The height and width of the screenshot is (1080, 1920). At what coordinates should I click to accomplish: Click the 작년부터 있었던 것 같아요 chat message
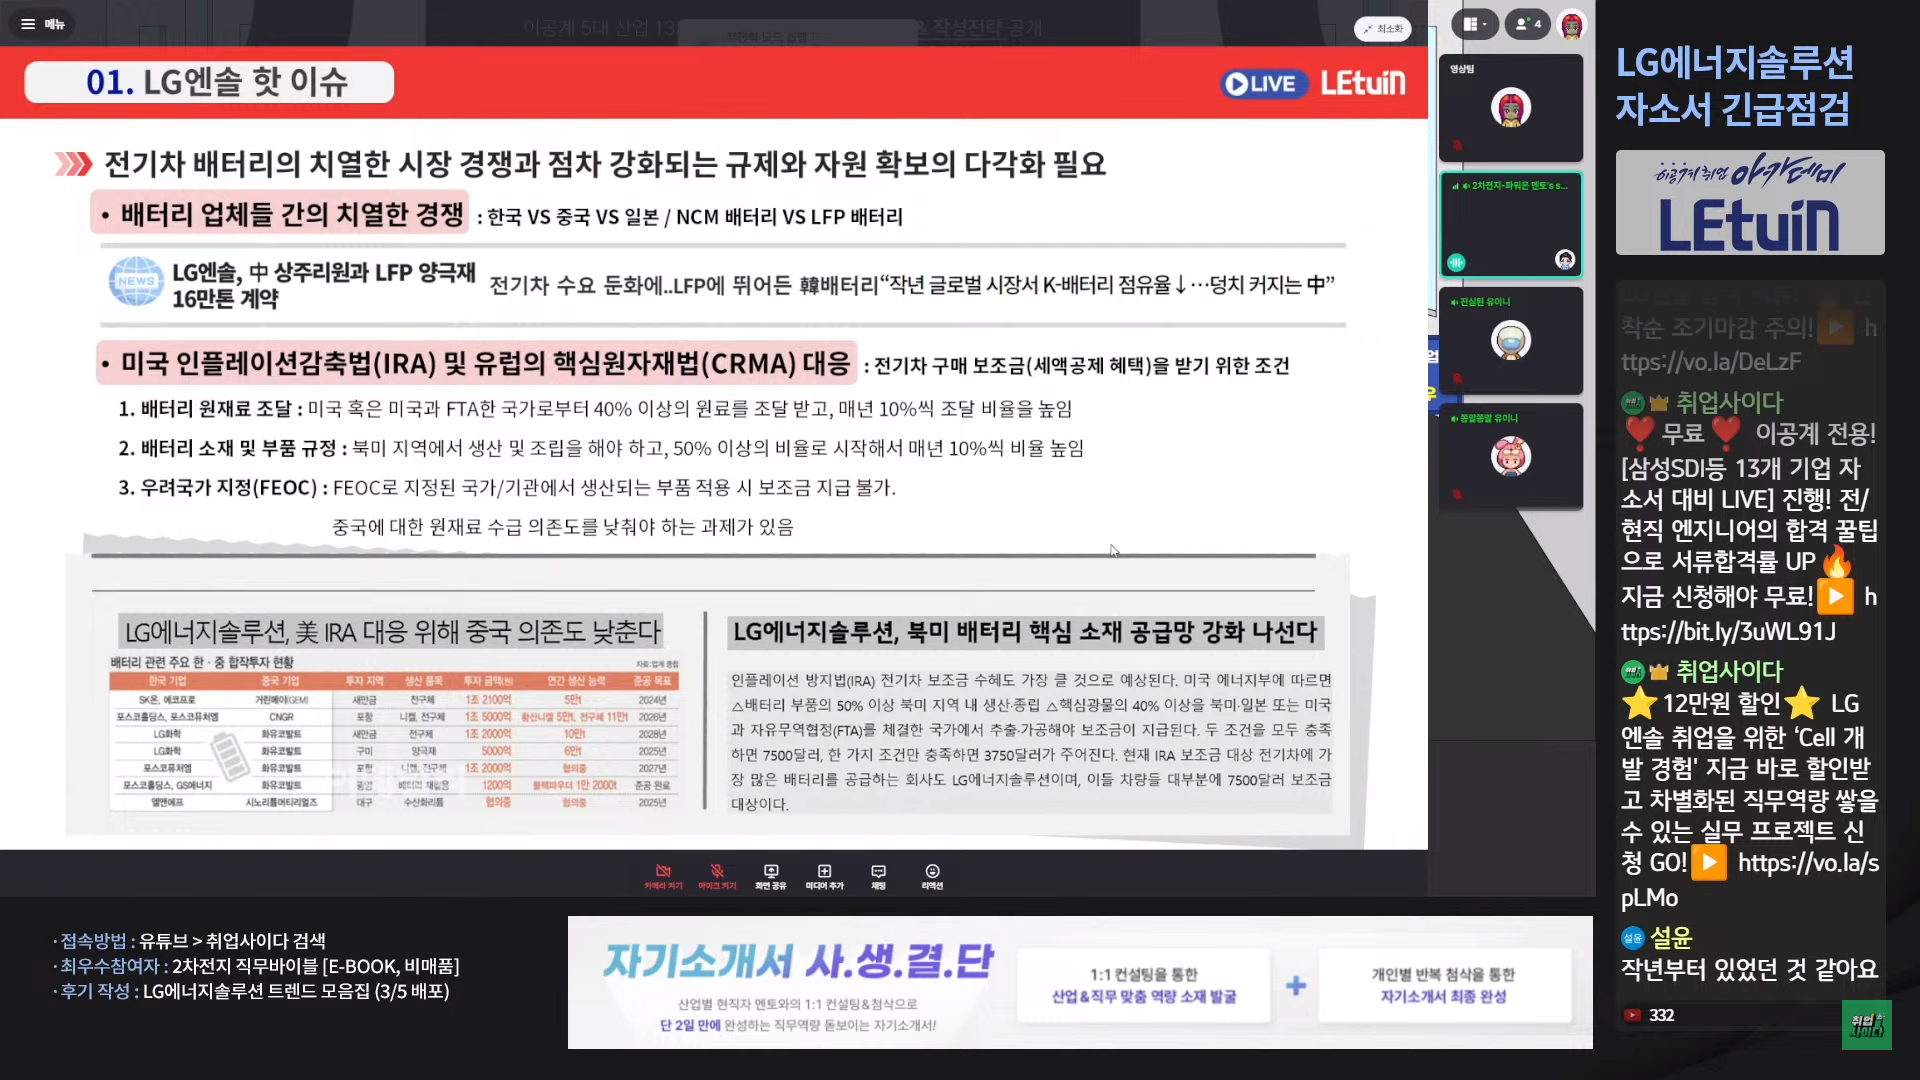(1749, 970)
